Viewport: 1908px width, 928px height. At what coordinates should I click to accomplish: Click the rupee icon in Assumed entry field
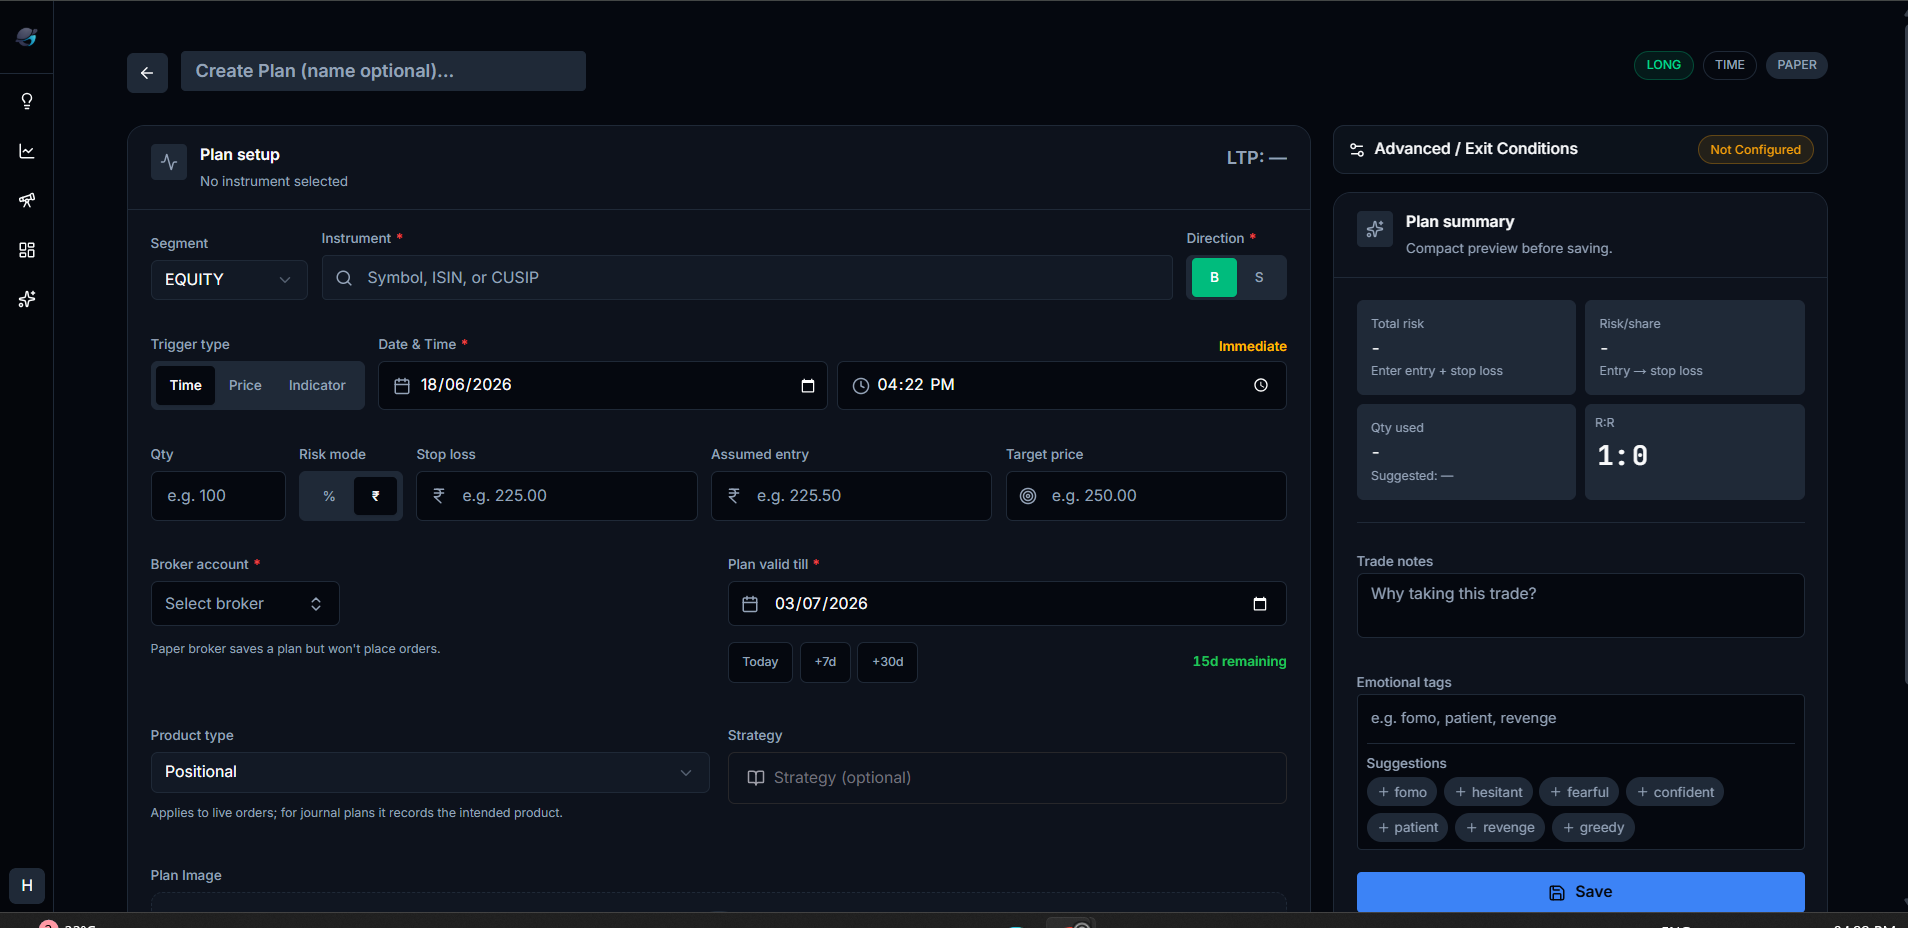(734, 495)
